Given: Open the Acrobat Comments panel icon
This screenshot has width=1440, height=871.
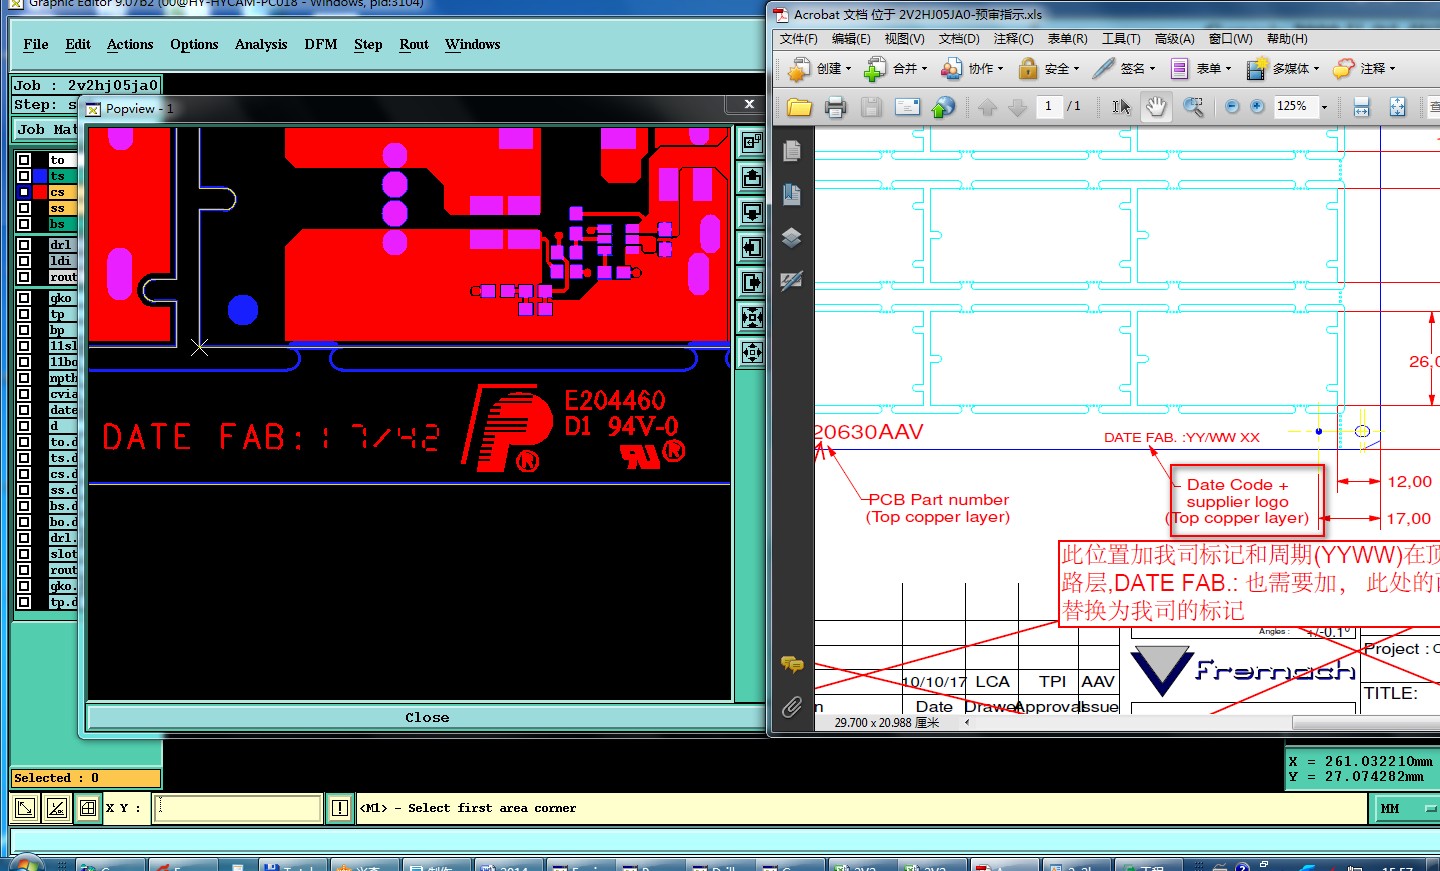Looking at the screenshot, I should pyautogui.click(x=791, y=664).
